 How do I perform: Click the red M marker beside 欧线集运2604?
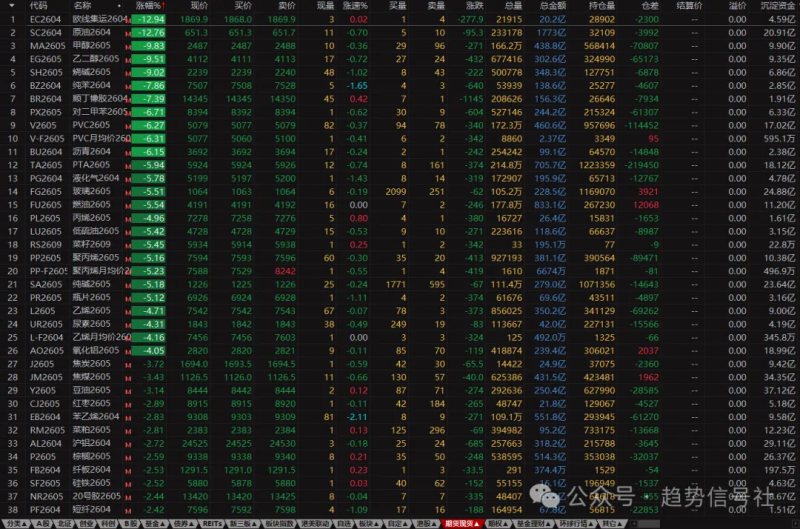tap(128, 20)
